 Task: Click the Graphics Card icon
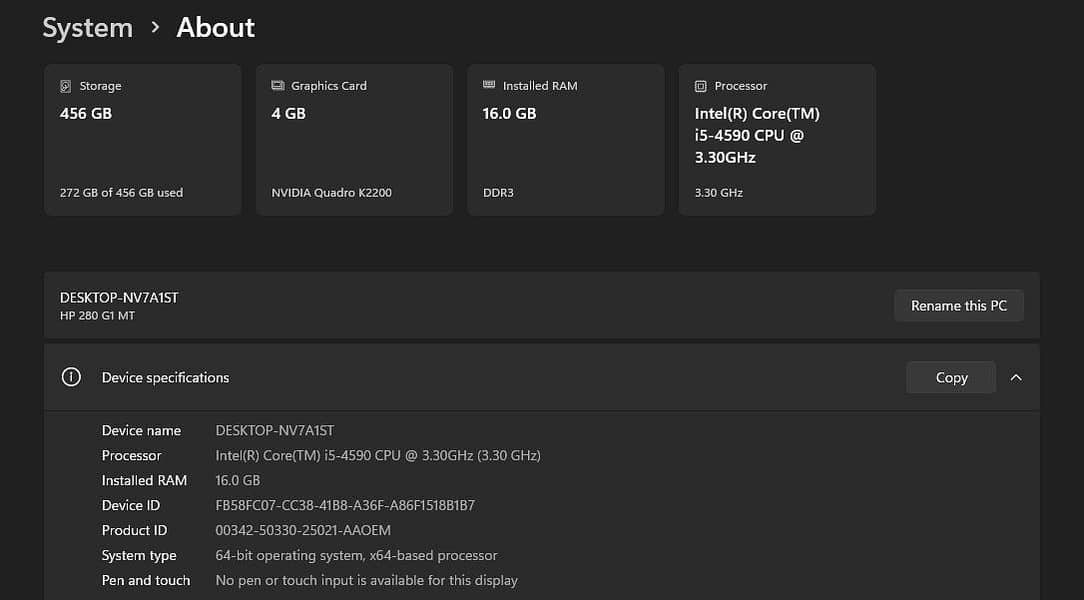click(x=278, y=86)
